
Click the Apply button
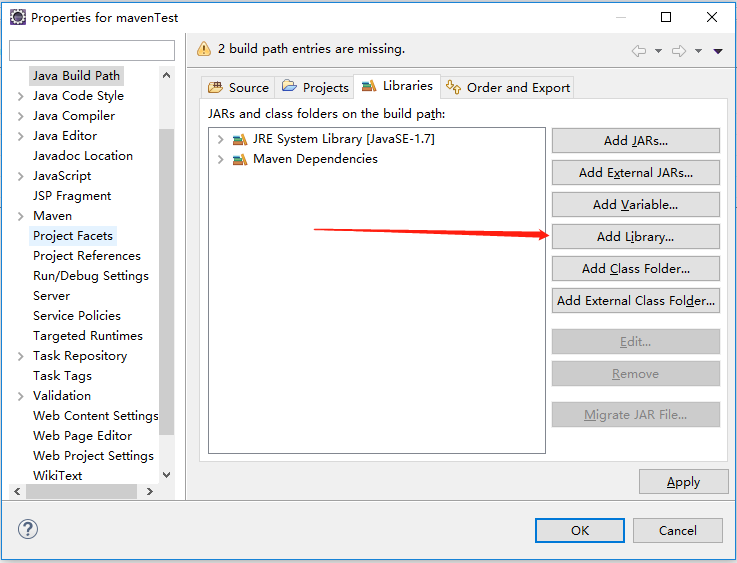pos(683,482)
